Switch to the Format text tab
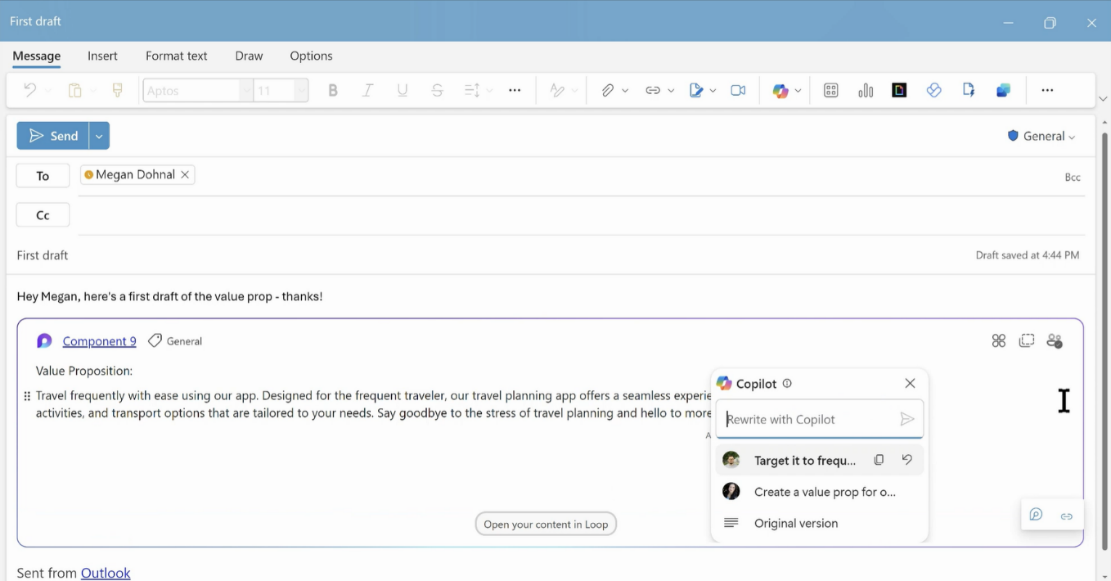 (176, 56)
